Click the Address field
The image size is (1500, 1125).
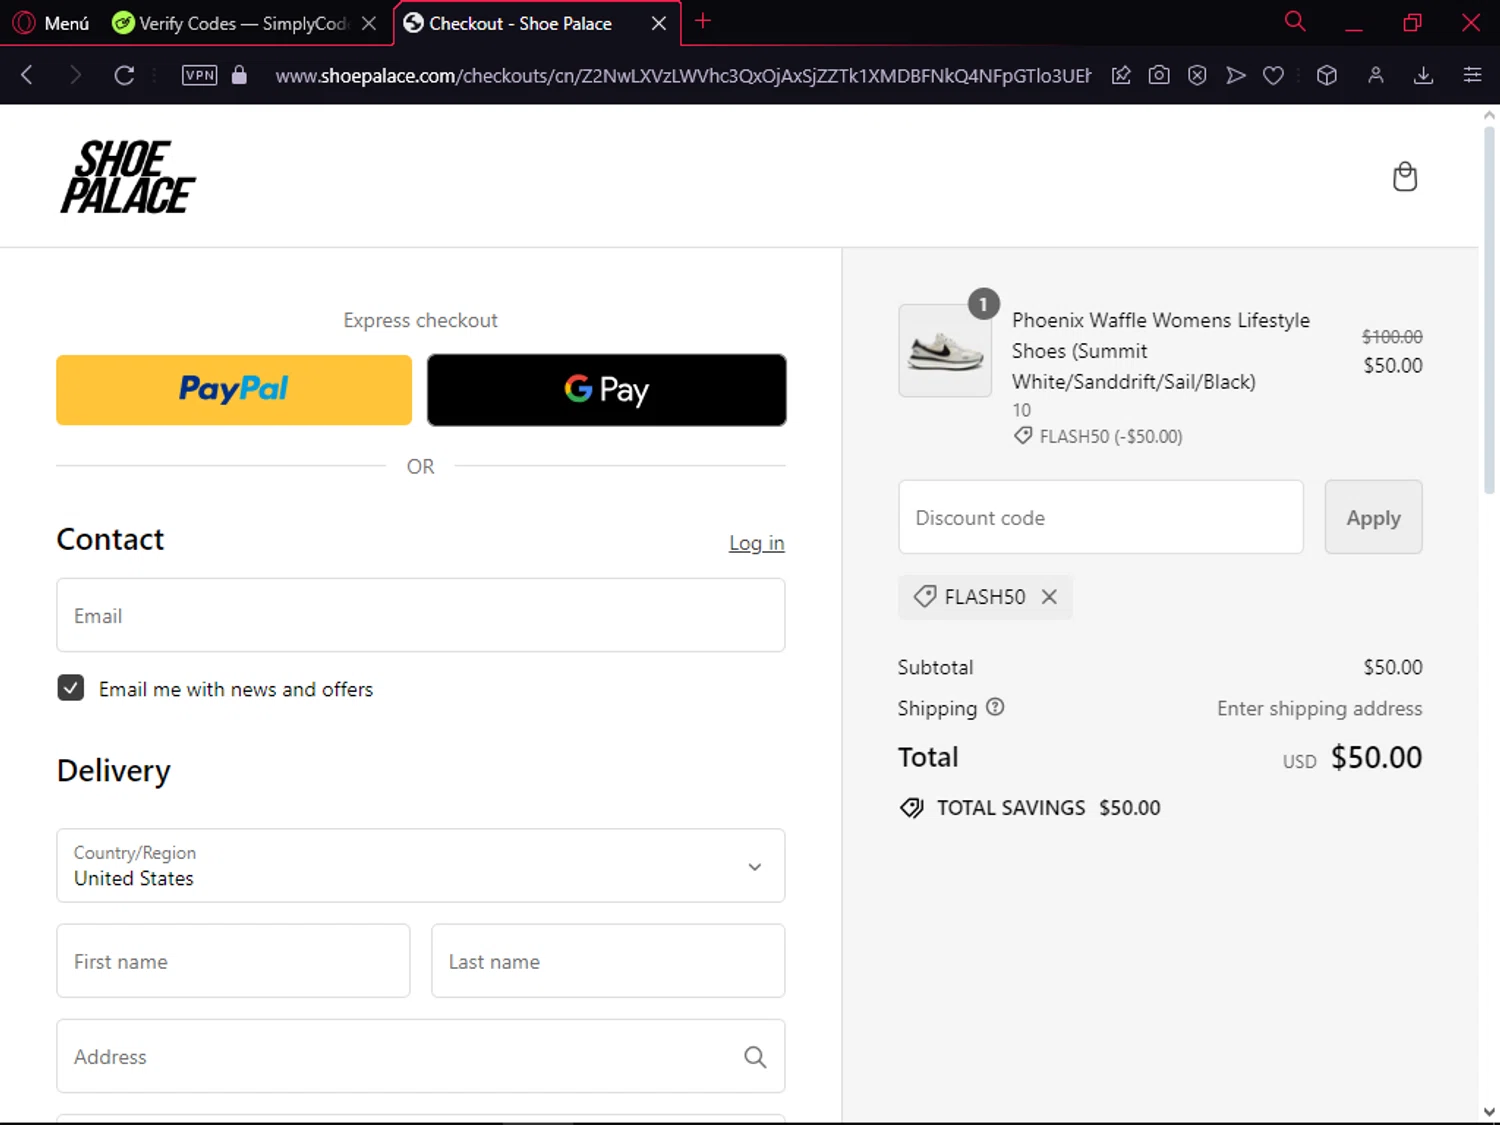(x=421, y=1056)
